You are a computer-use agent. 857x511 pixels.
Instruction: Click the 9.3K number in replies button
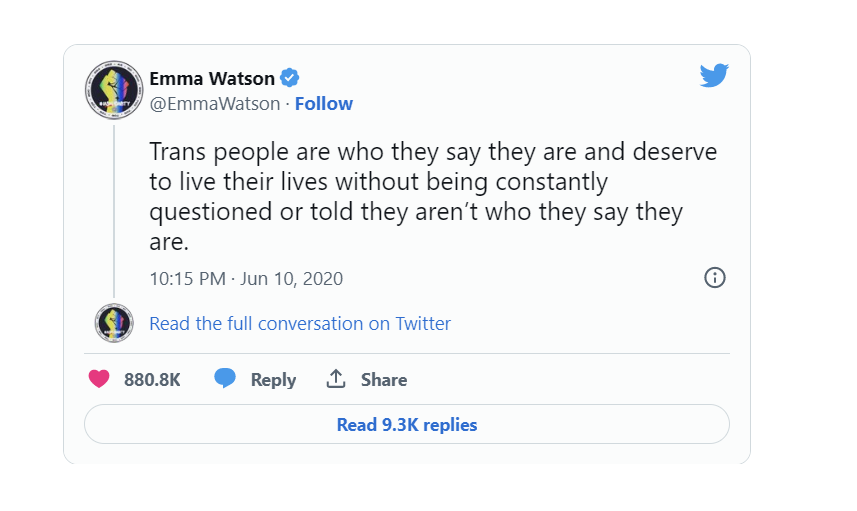click(400, 425)
